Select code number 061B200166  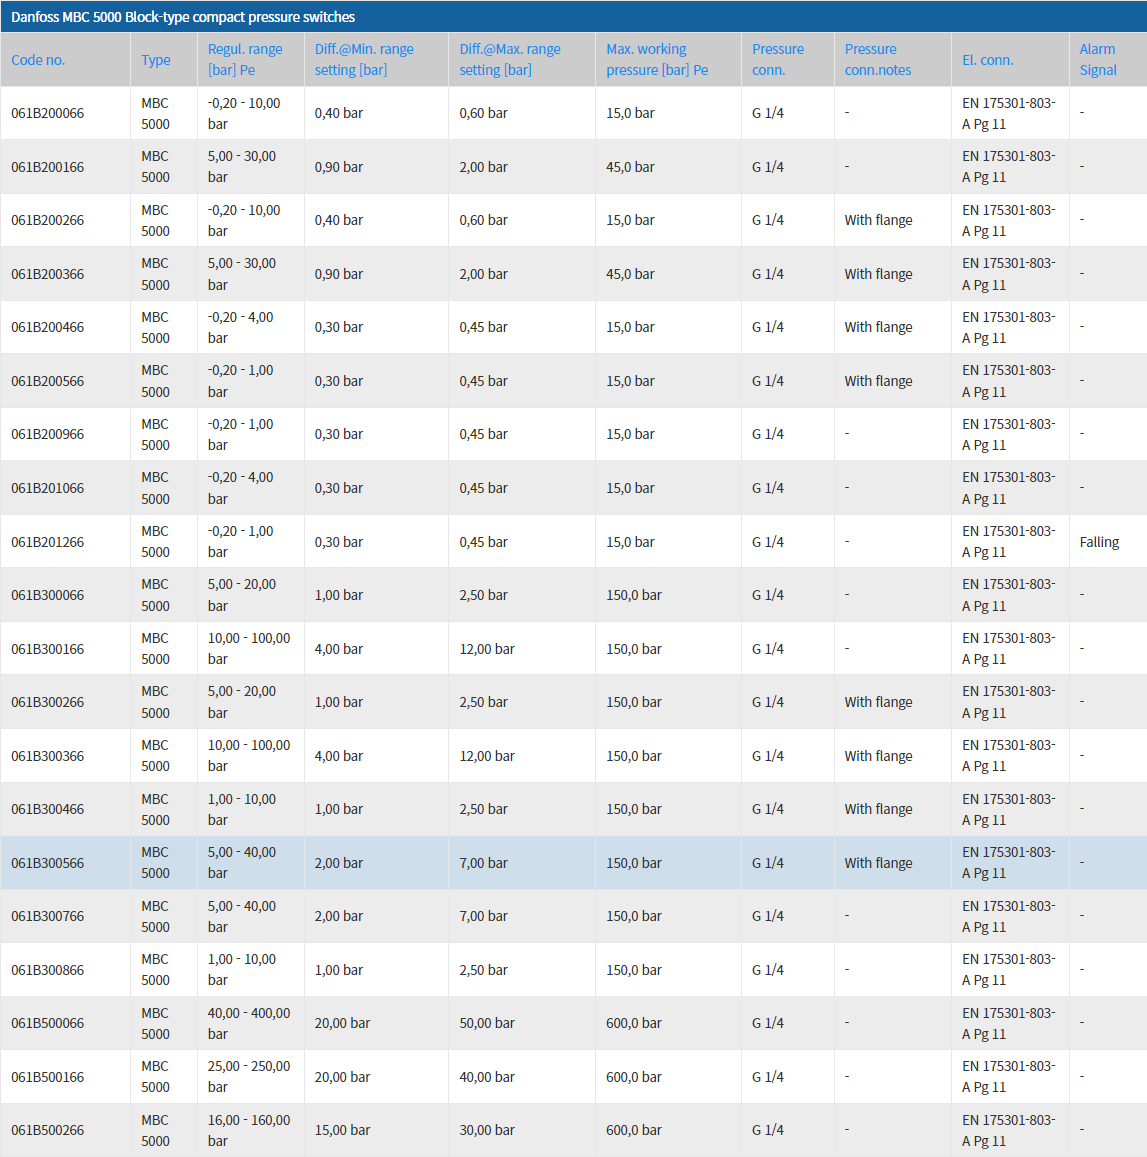pos(47,167)
